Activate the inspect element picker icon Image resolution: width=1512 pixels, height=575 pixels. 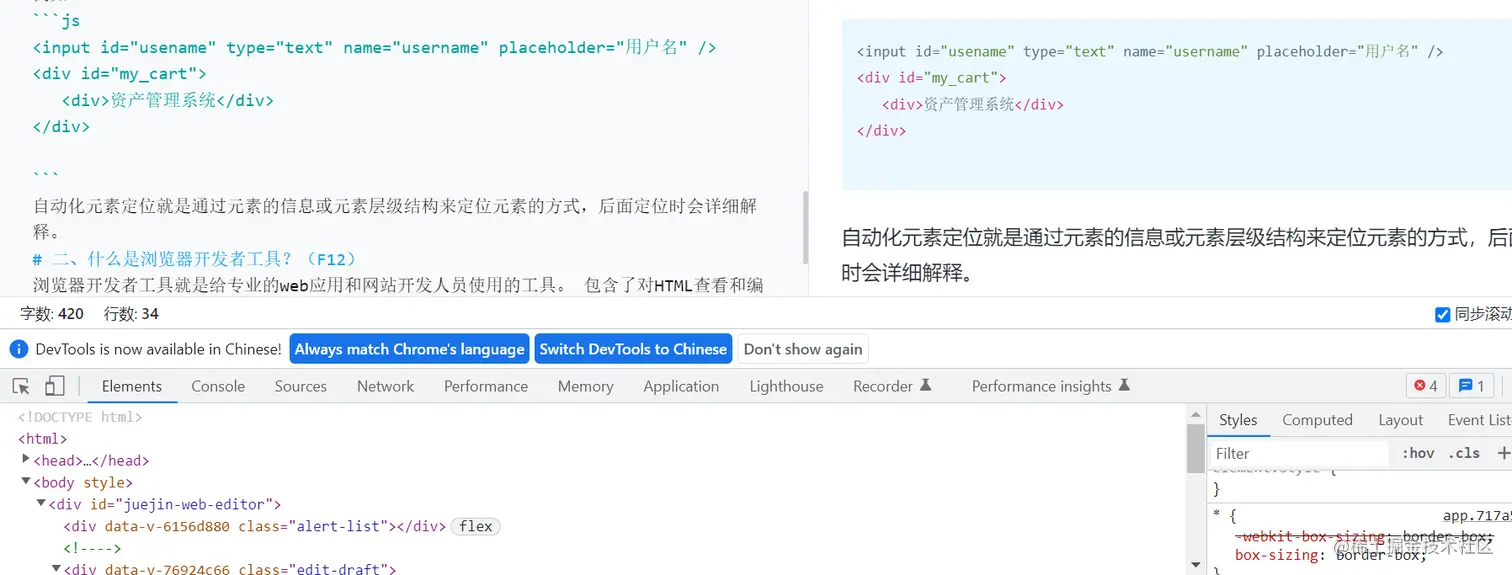click(x=21, y=386)
